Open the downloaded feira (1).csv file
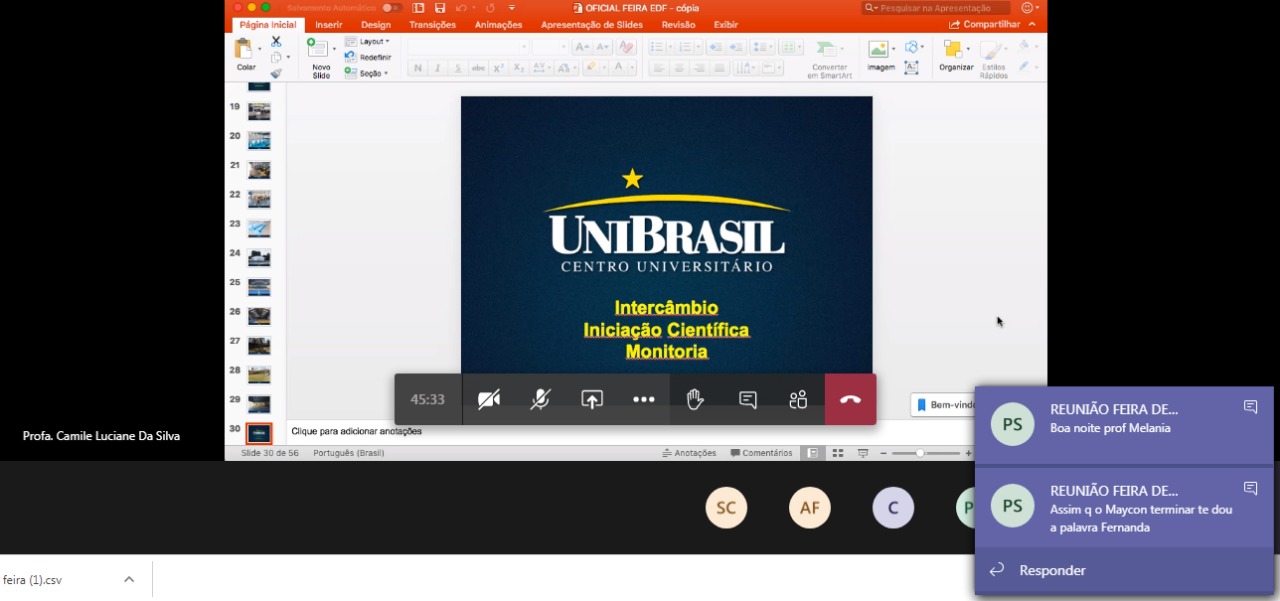 (x=34, y=579)
